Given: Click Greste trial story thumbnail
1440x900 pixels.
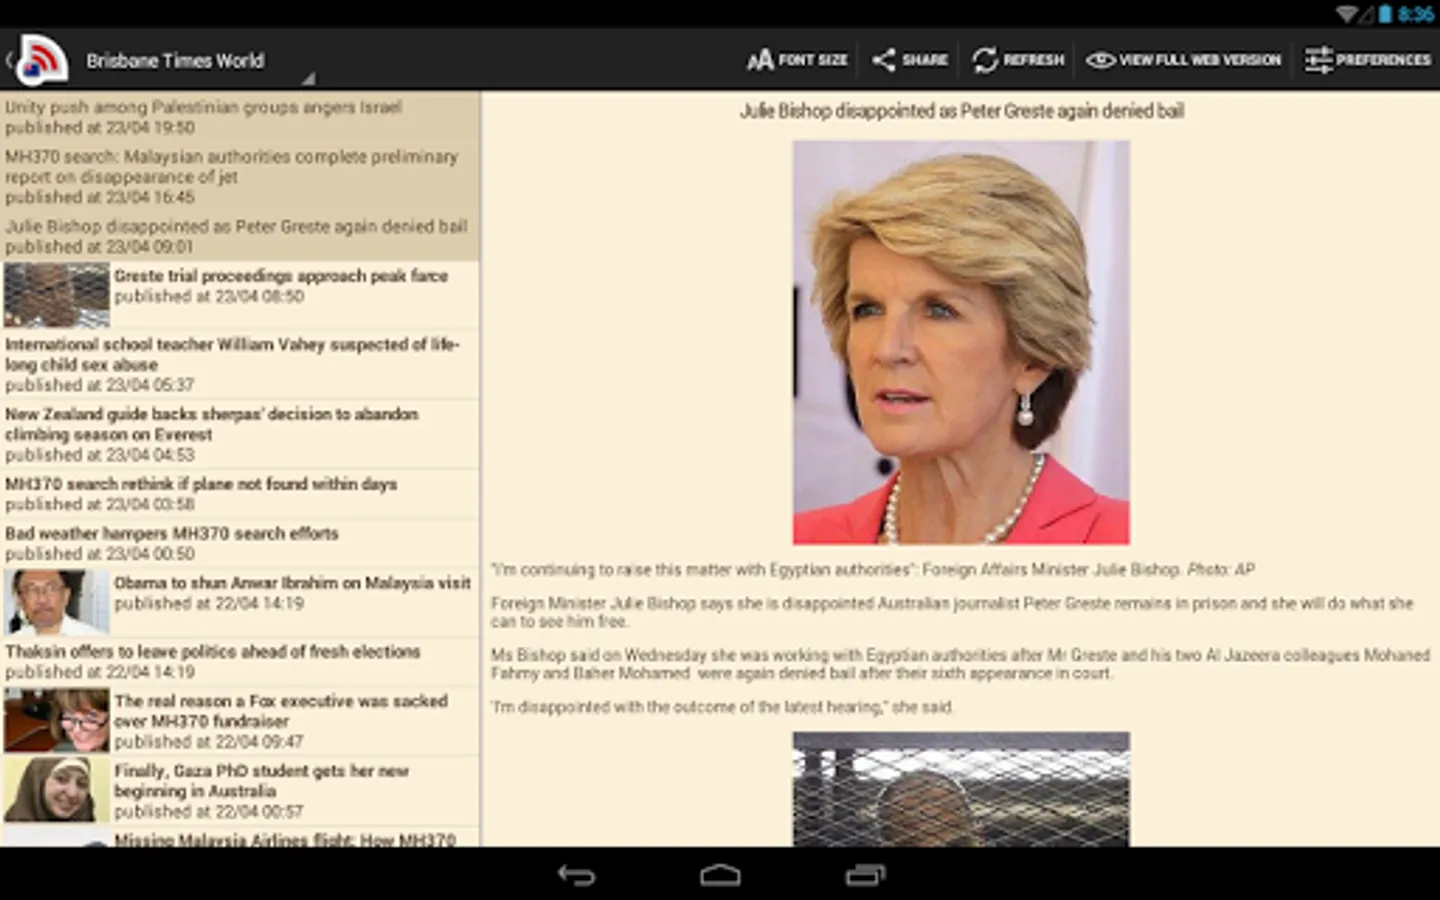Looking at the screenshot, I should [56, 295].
